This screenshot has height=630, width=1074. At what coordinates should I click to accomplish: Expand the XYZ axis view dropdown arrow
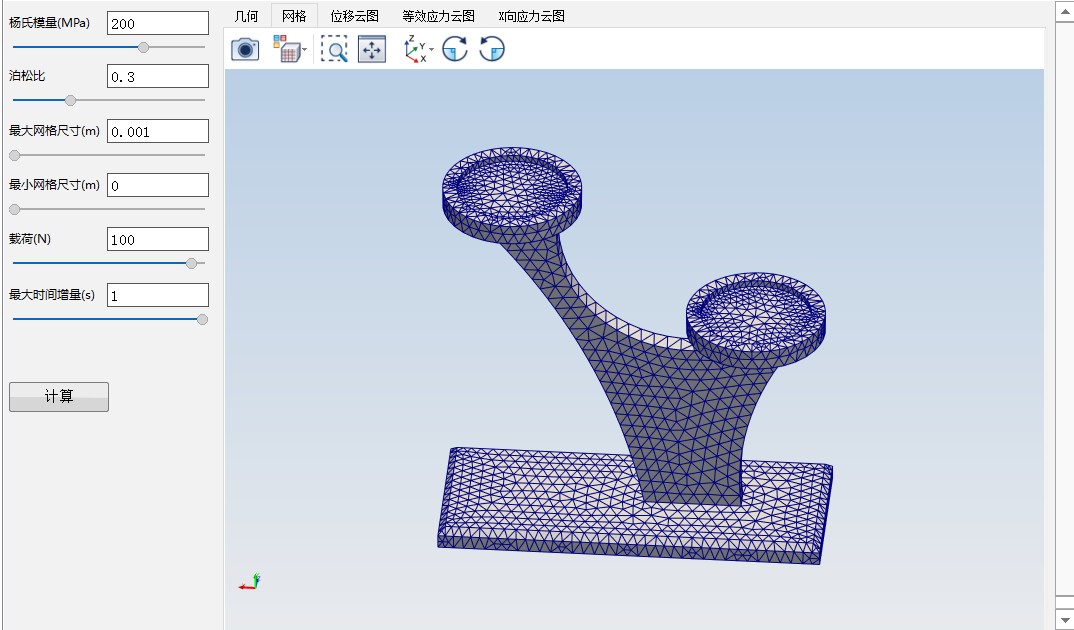tap(432, 50)
